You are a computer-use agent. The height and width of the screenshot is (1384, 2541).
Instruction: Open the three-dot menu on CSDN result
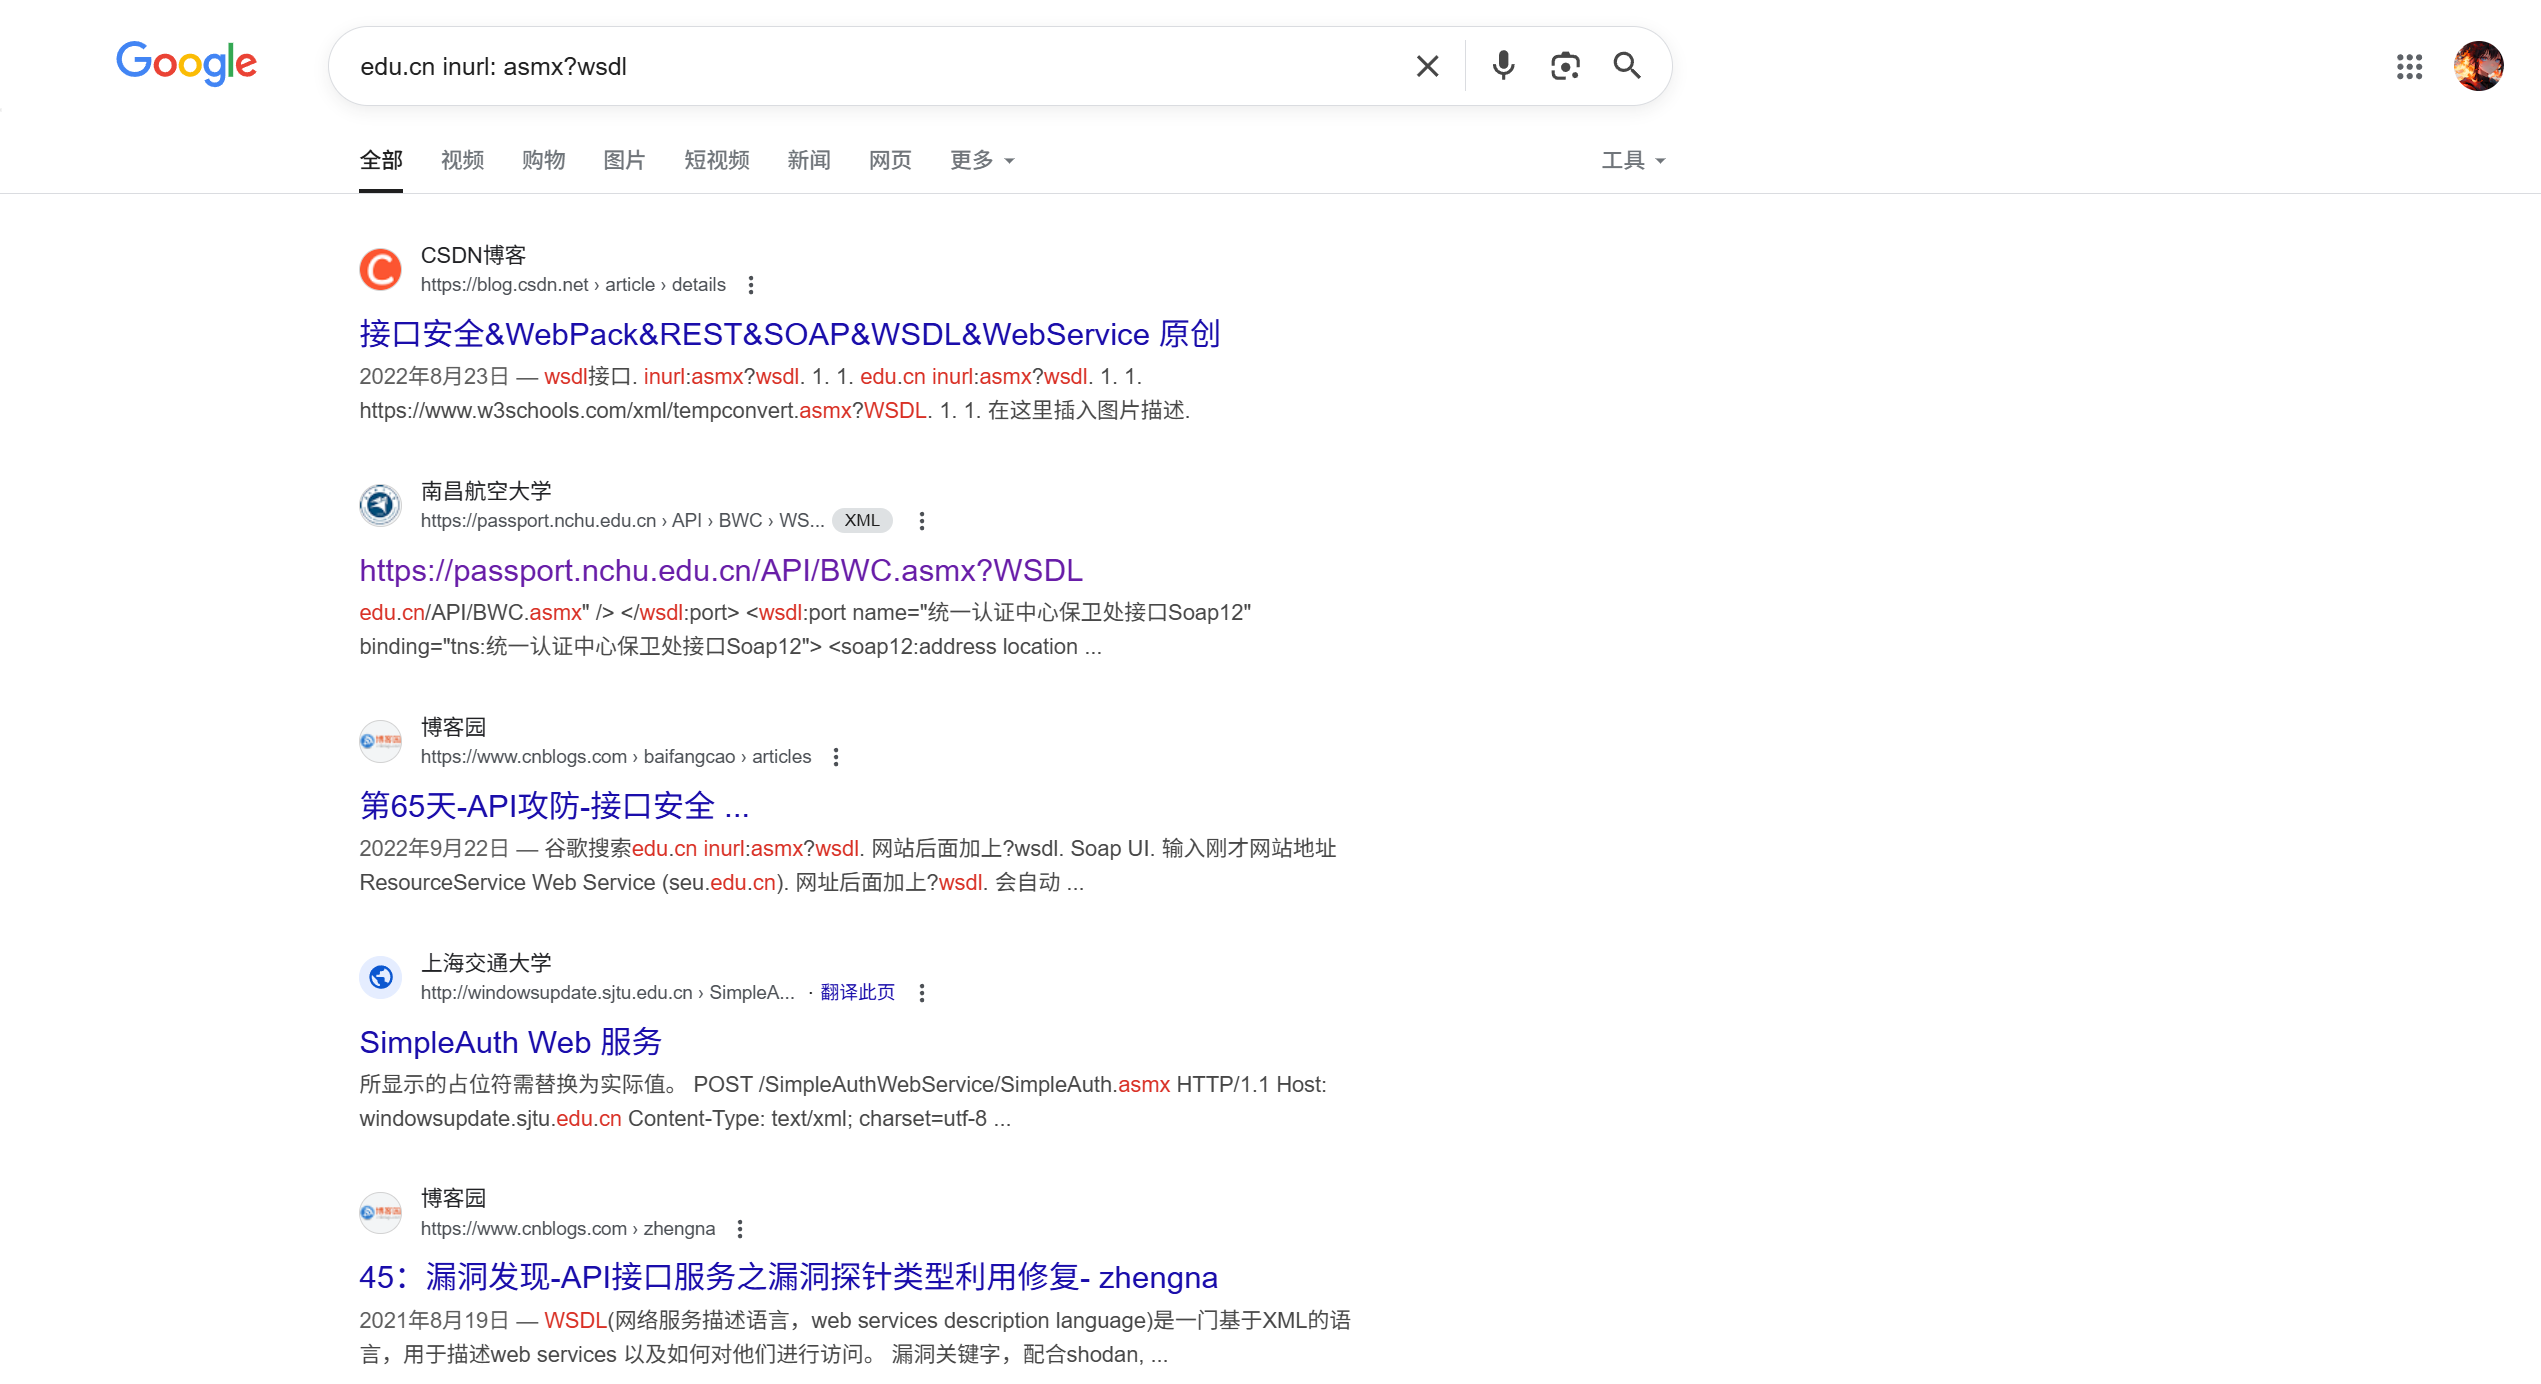coord(751,285)
